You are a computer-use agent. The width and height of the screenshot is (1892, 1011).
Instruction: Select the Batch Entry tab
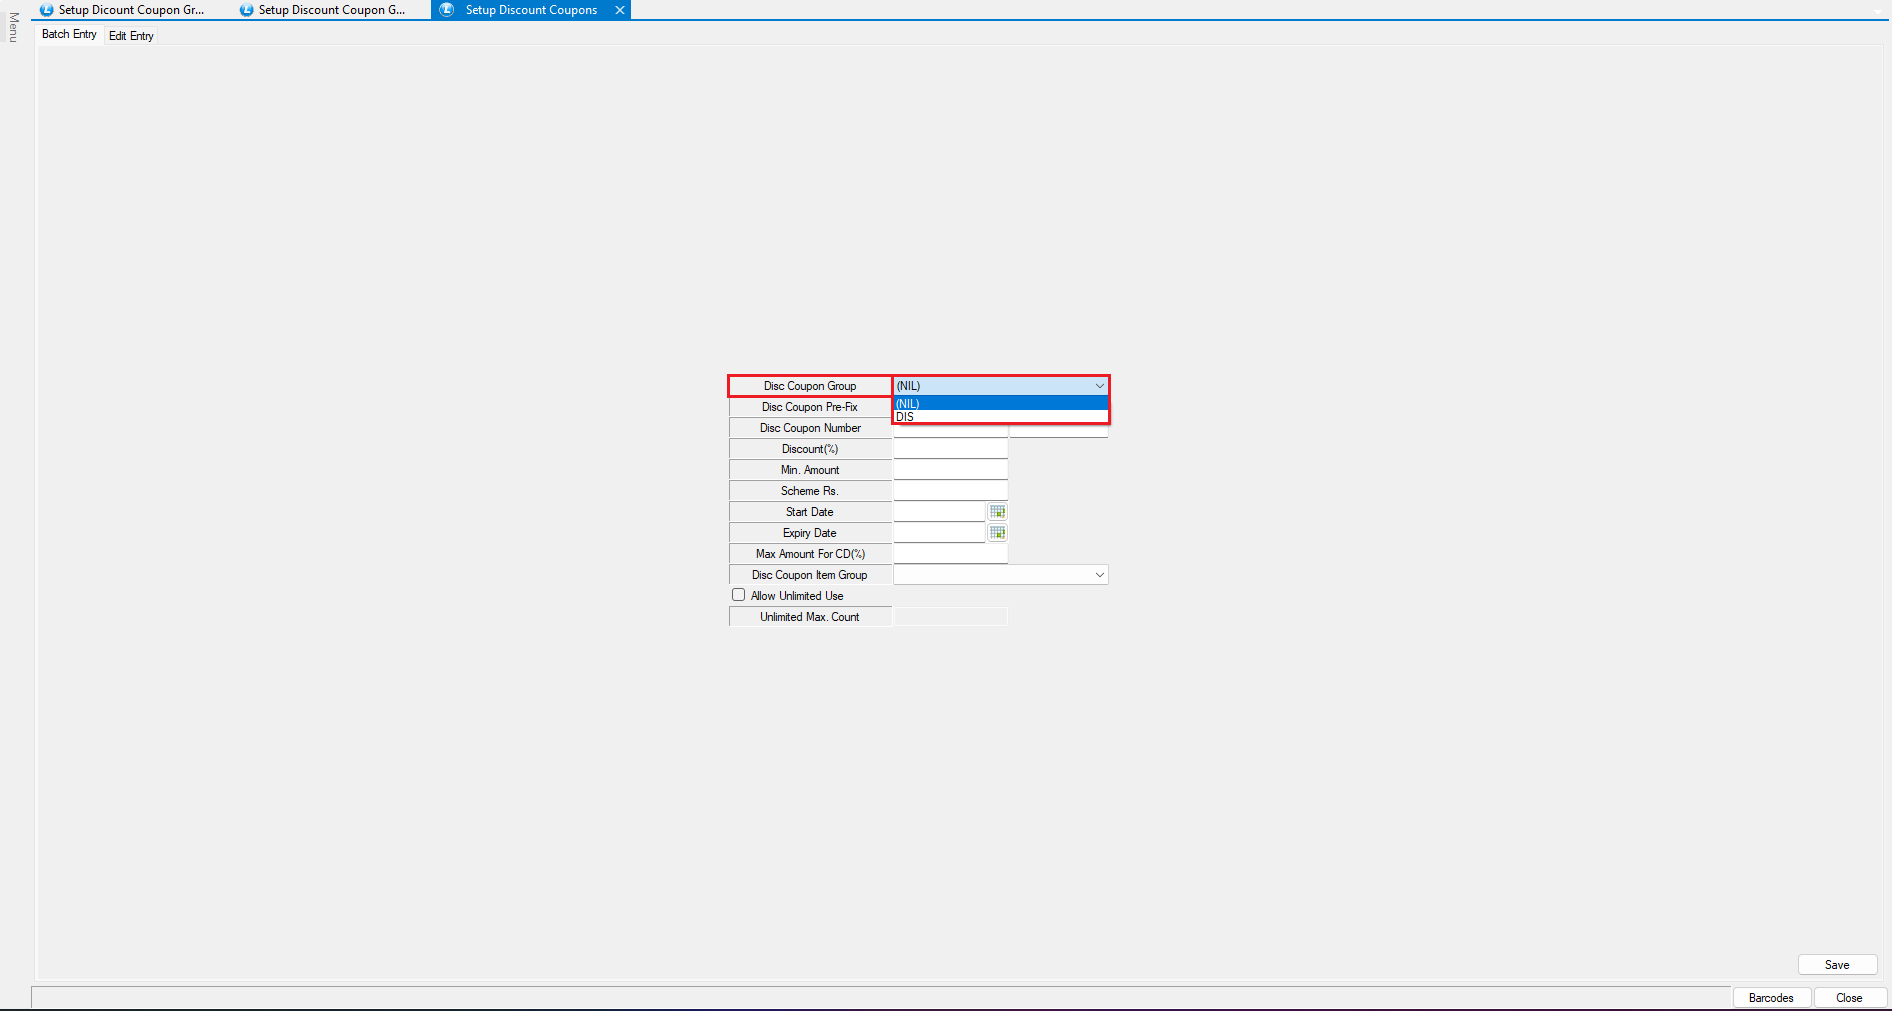(69, 34)
